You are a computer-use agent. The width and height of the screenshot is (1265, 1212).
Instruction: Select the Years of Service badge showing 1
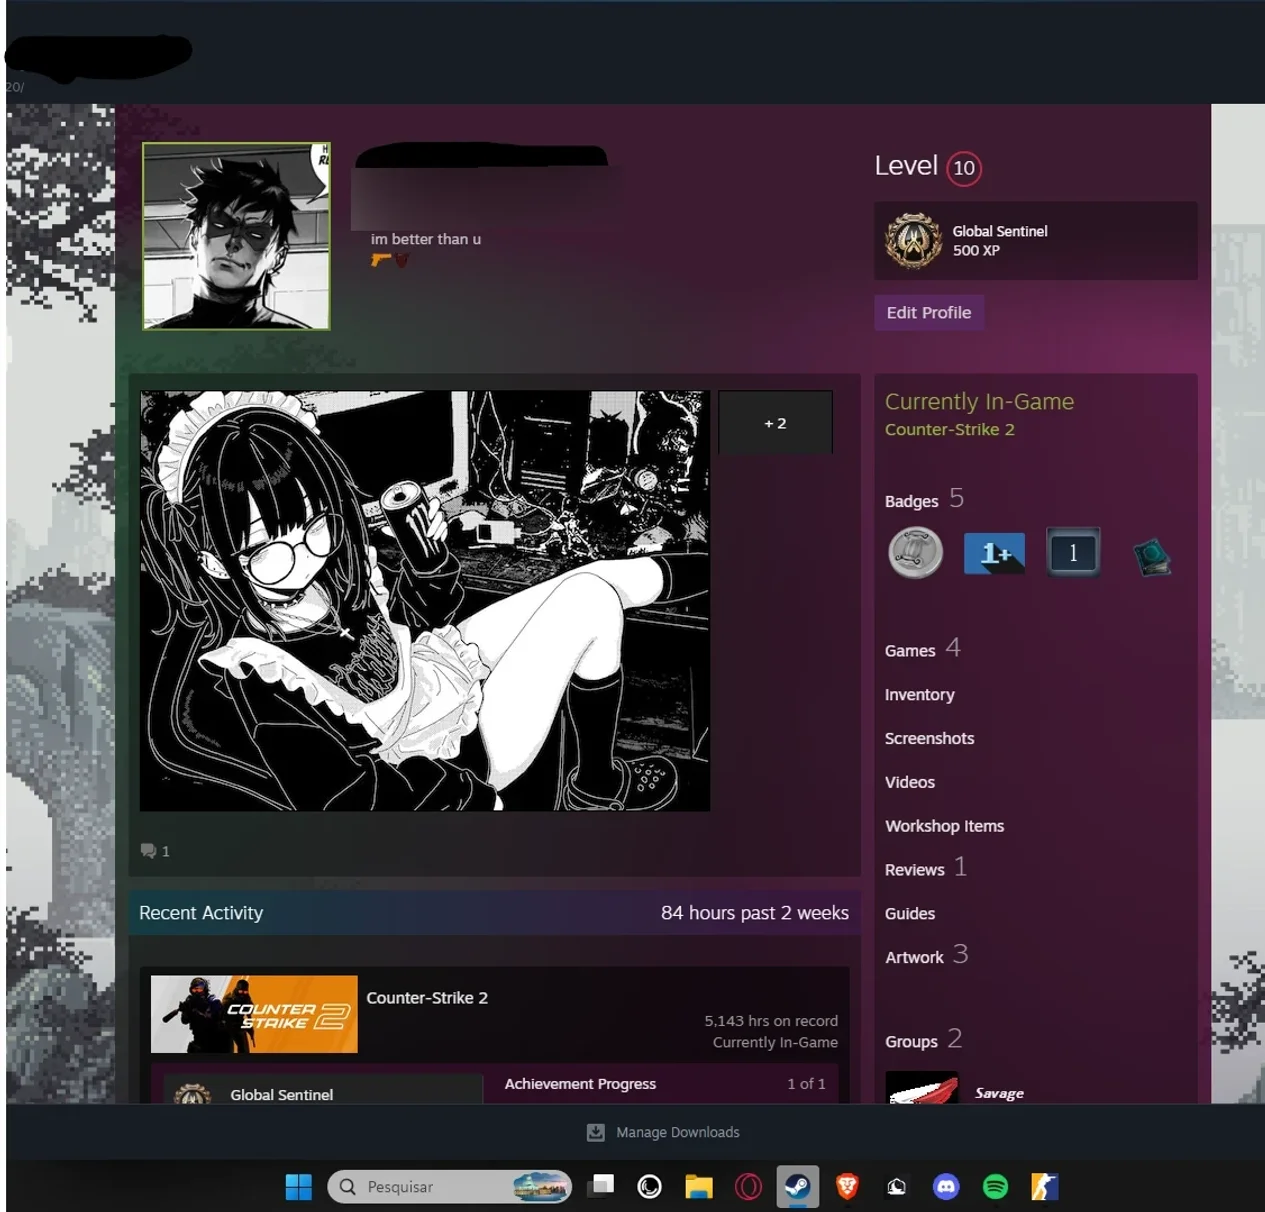1073,552
